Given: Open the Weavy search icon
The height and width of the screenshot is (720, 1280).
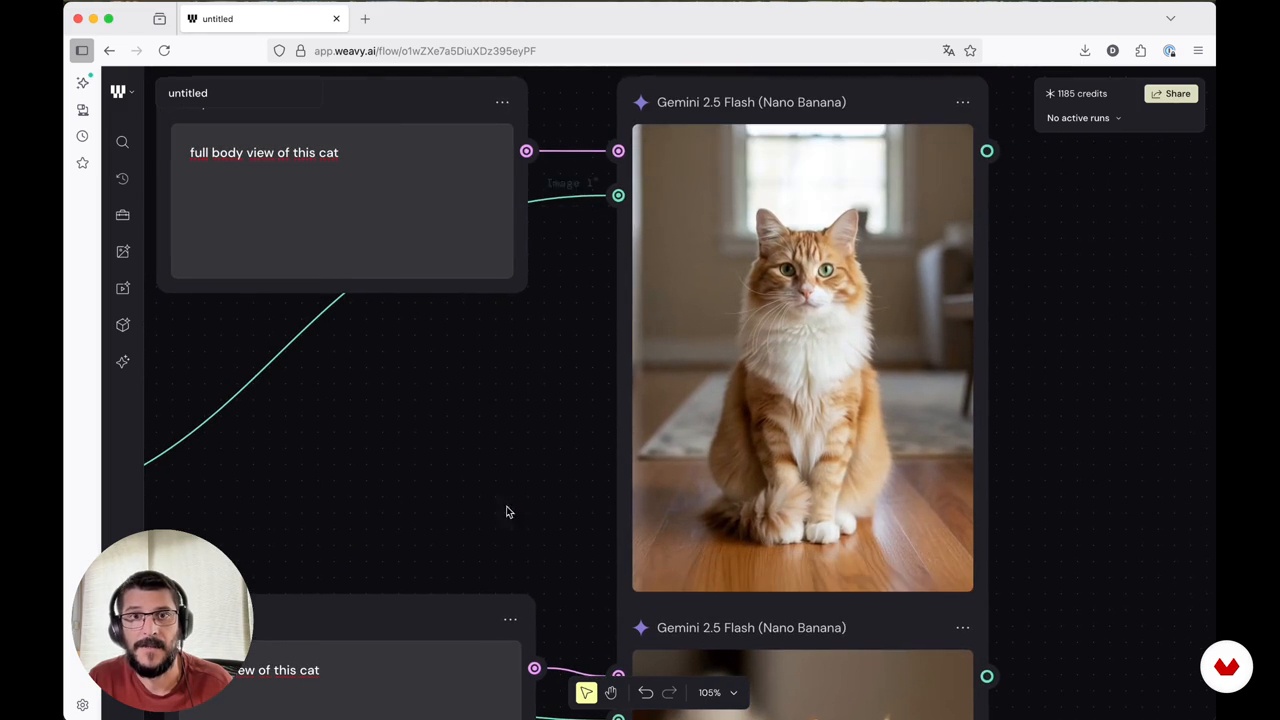Looking at the screenshot, I should coord(122,143).
